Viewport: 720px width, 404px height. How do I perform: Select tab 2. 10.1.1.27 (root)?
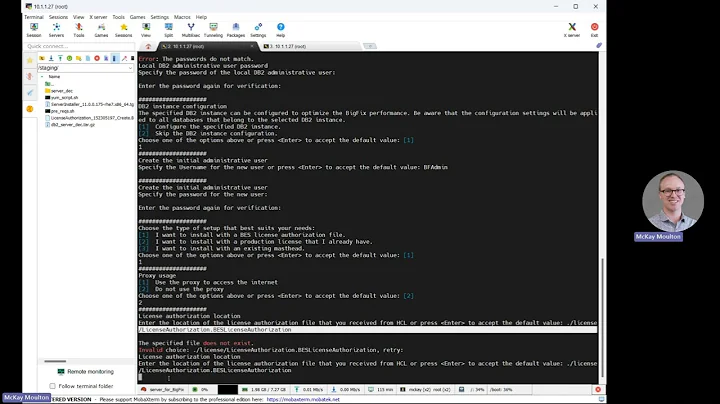click(208, 46)
